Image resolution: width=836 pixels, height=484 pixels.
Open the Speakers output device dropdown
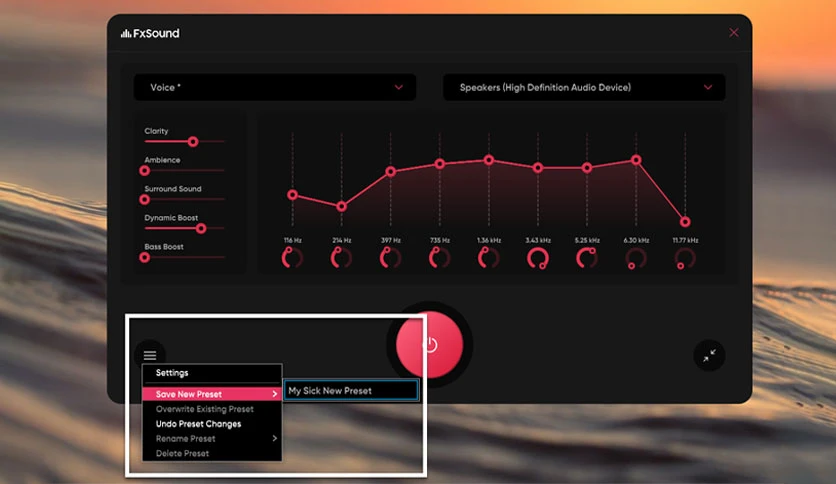click(584, 87)
